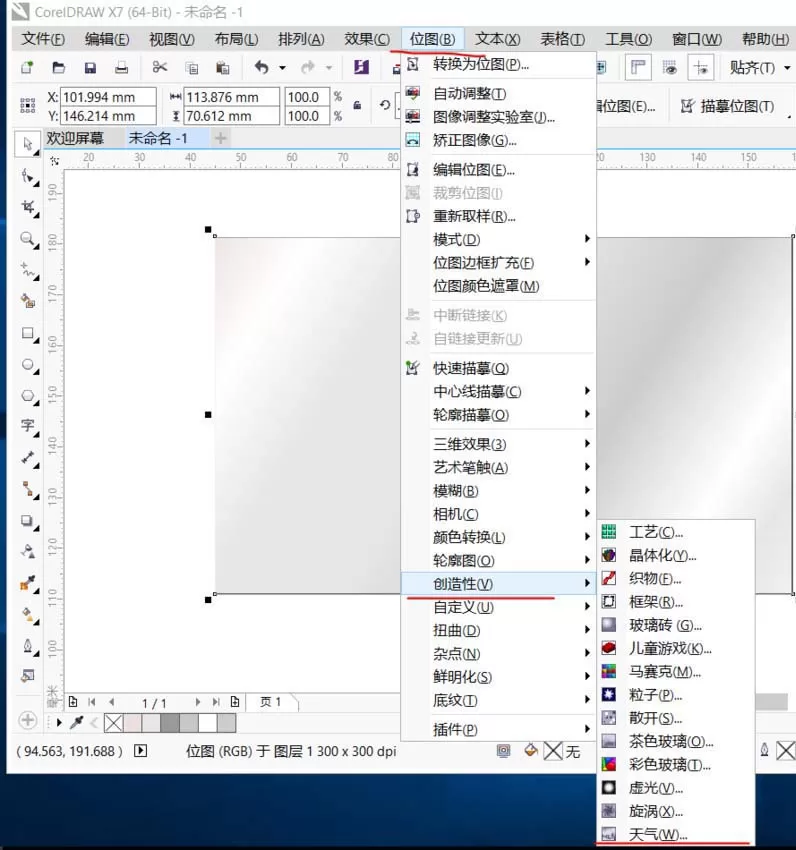Screen dimensions: 796x850
Task: Select the Ellipse tool
Action: [x=27, y=365]
